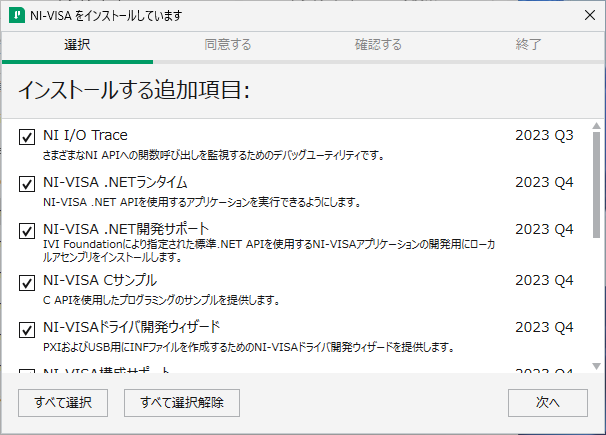
Task: Click the description starting with PXIおよびUSB用
Action: click(x=249, y=347)
